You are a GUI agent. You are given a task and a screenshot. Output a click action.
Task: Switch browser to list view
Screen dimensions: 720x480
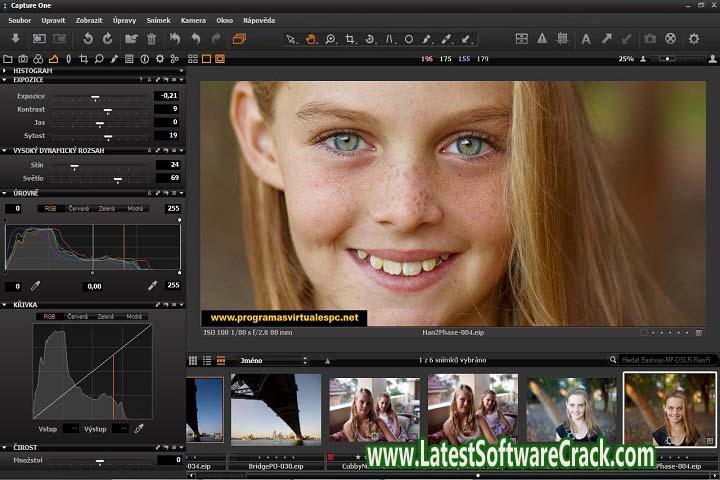click(207, 360)
